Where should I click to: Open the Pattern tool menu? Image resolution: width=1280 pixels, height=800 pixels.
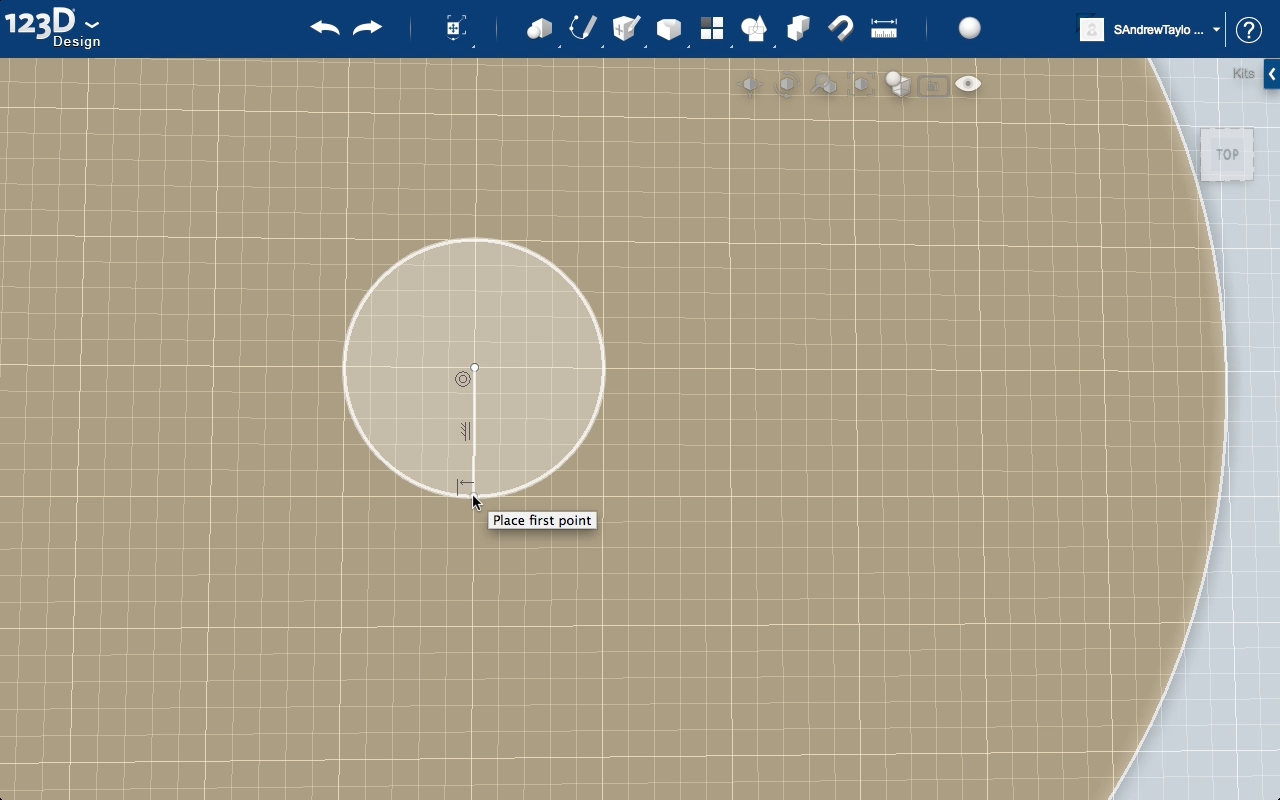coord(712,28)
